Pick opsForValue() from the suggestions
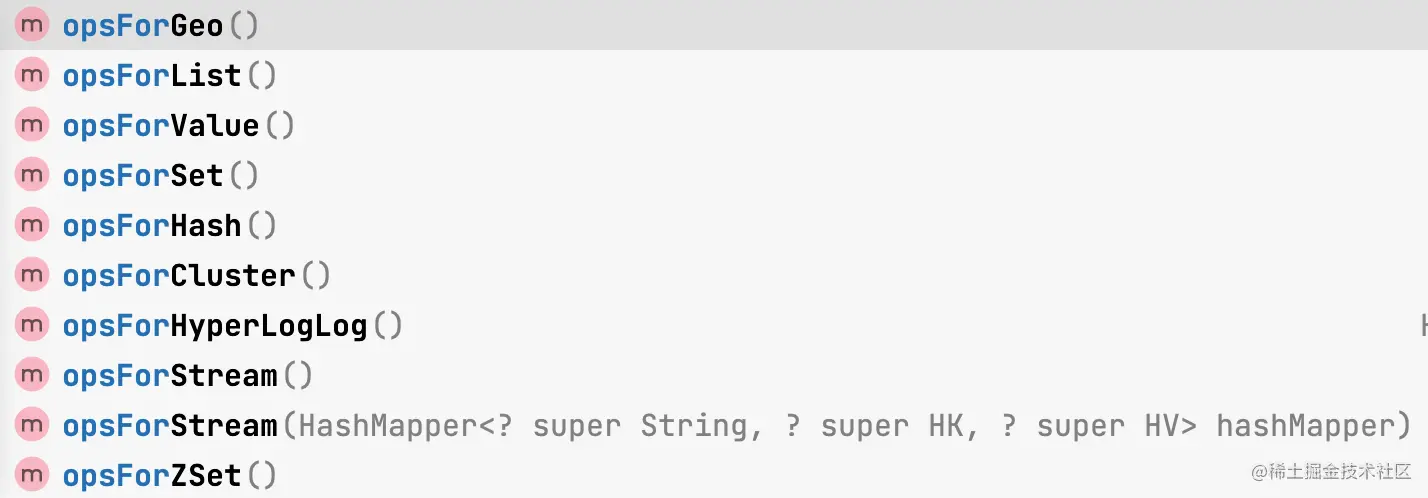 pyautogui.click(x=714, y=125)
